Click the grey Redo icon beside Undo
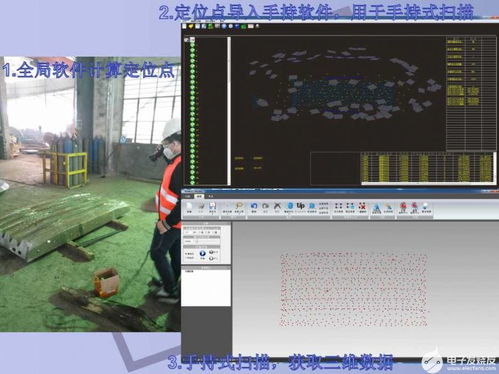 tap(265, 206)
